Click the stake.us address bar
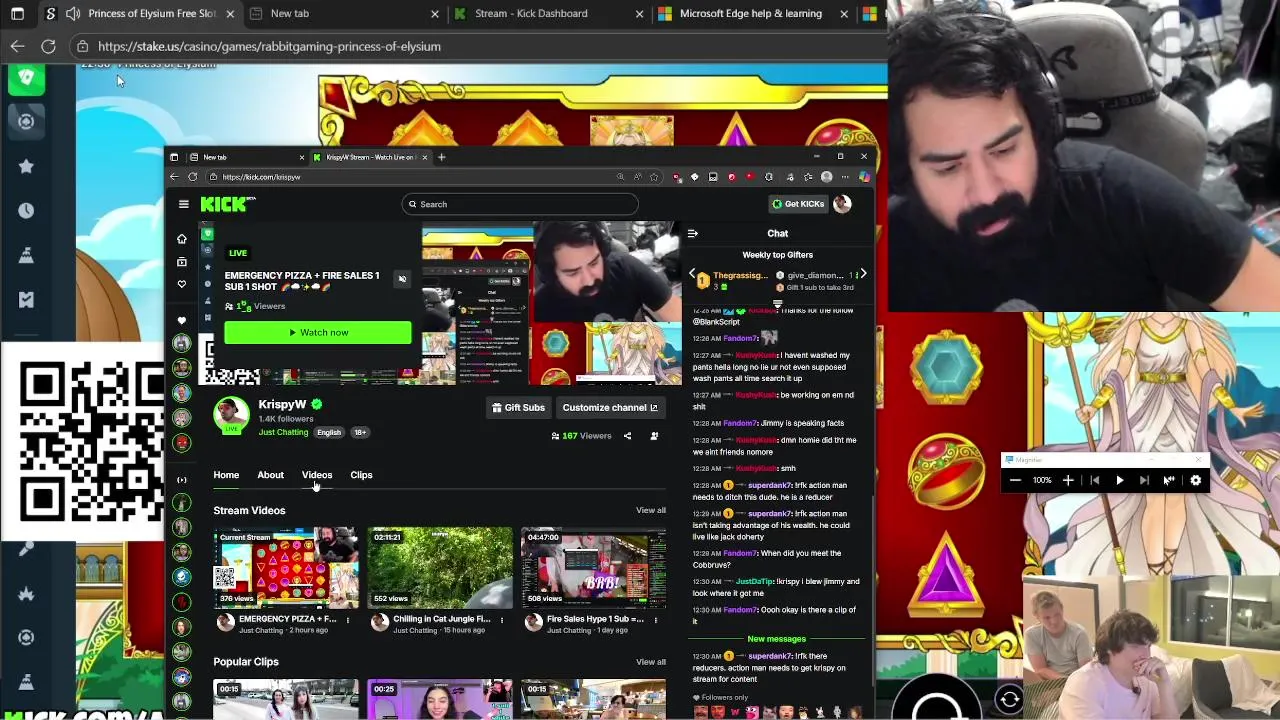 coord(480,46)
